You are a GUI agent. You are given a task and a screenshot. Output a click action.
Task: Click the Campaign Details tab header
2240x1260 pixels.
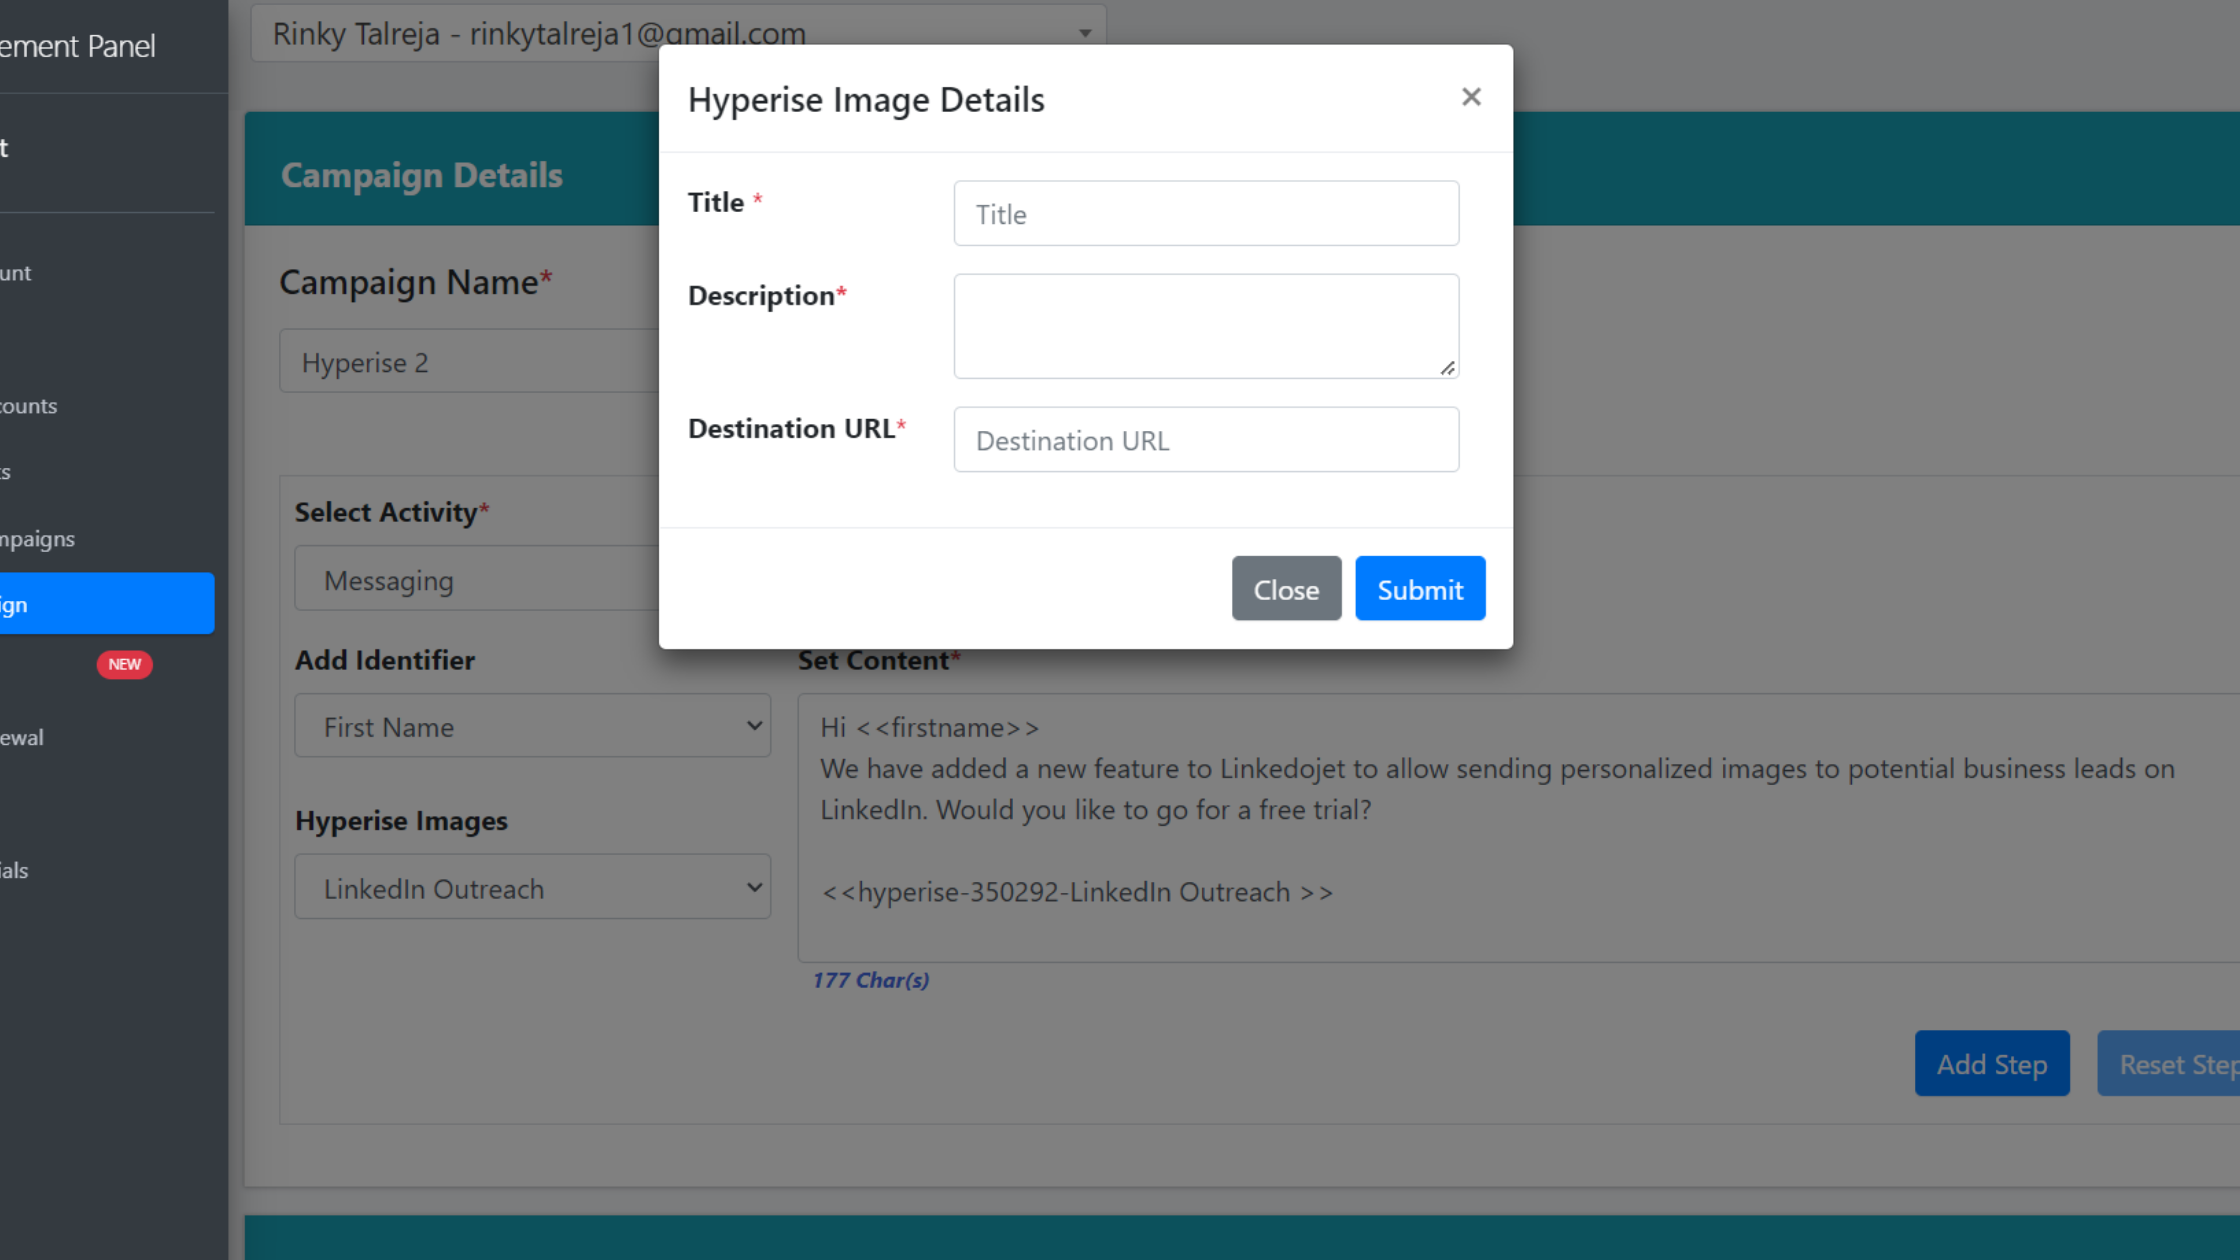[x=422, y=174]
